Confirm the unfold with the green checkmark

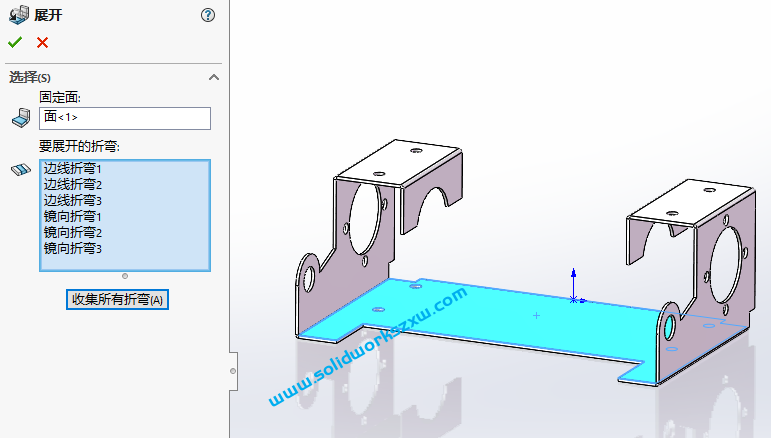pos(15,43)
